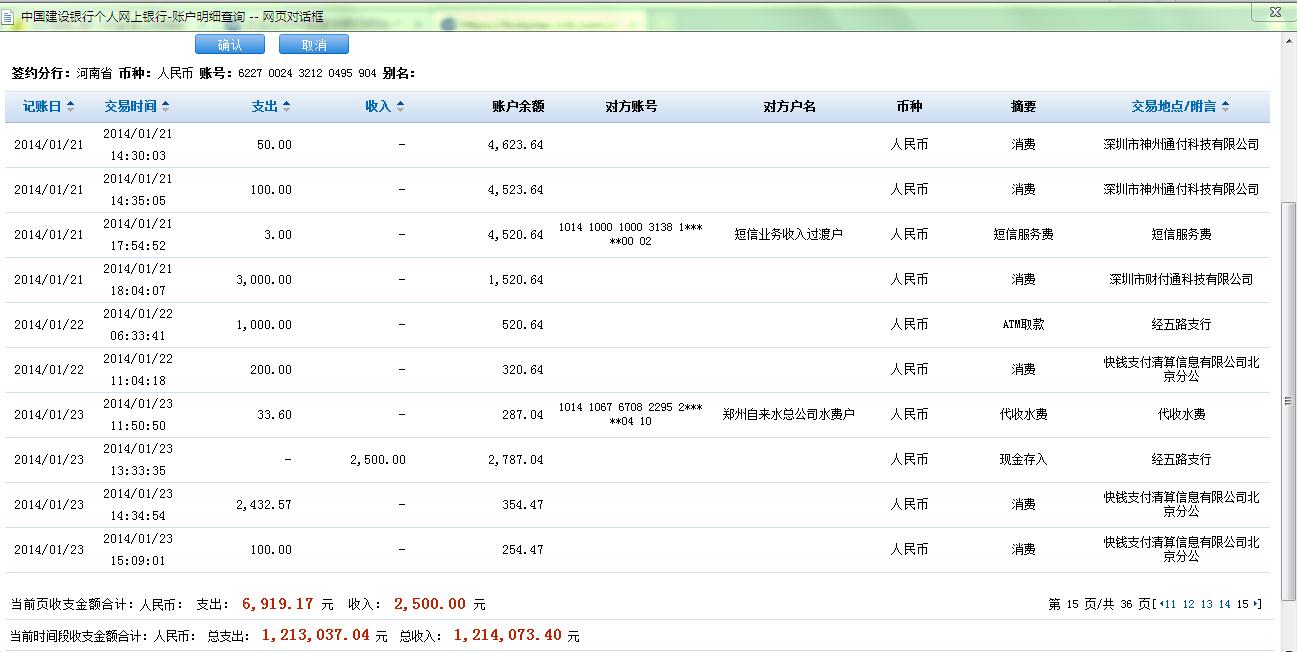This screenshot has width=1297, height=652.
Task: Sort table by 记账日 column header
Action: [x=42, y=107]
